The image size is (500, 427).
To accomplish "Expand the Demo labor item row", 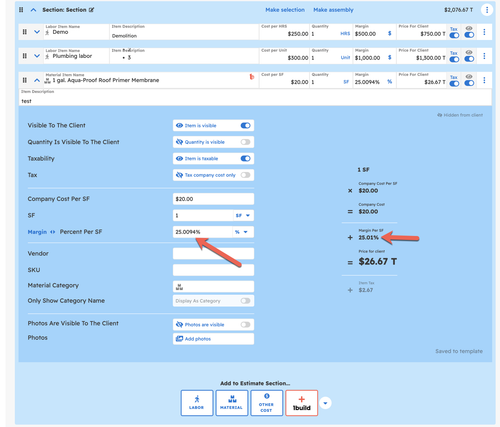I will click(x=37, y=32).
